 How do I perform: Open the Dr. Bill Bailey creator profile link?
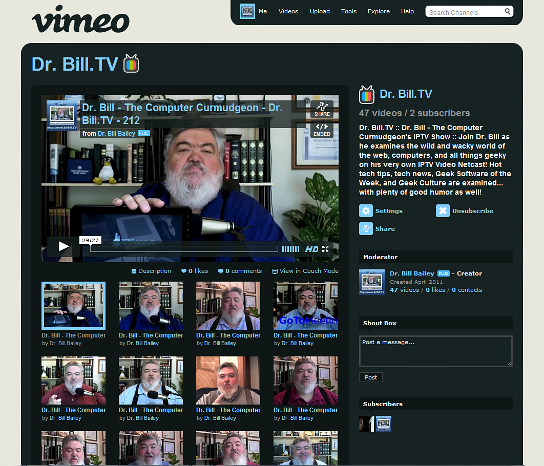(412, 273)
